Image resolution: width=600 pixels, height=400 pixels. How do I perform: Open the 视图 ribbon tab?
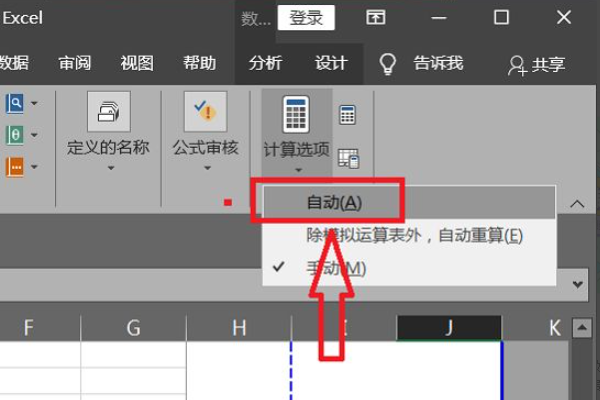click(137, 63)
